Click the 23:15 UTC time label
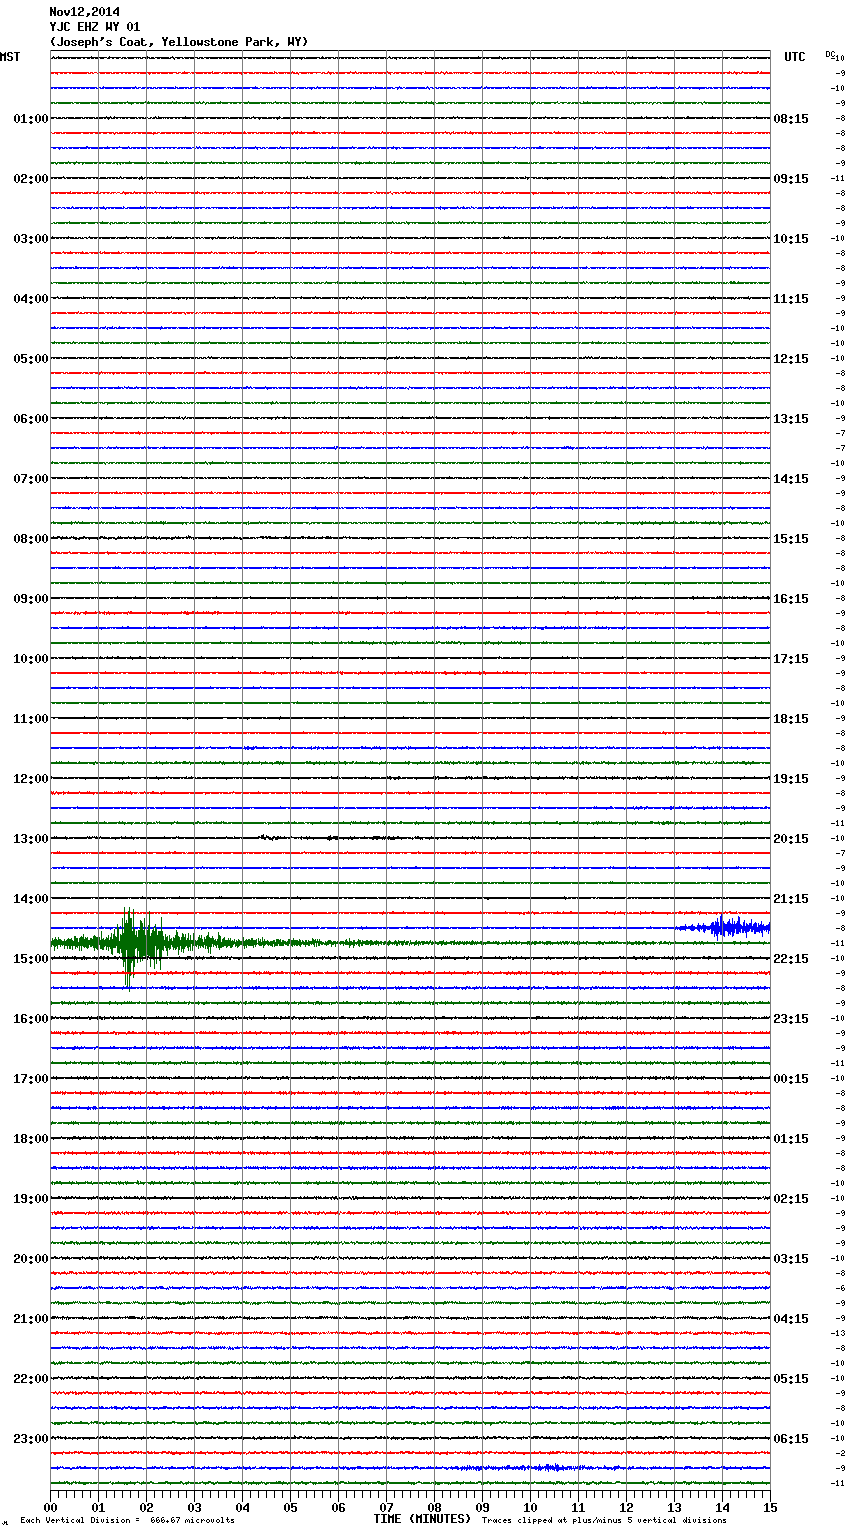Screen dimensions: 850x1534 (791, 1019)
